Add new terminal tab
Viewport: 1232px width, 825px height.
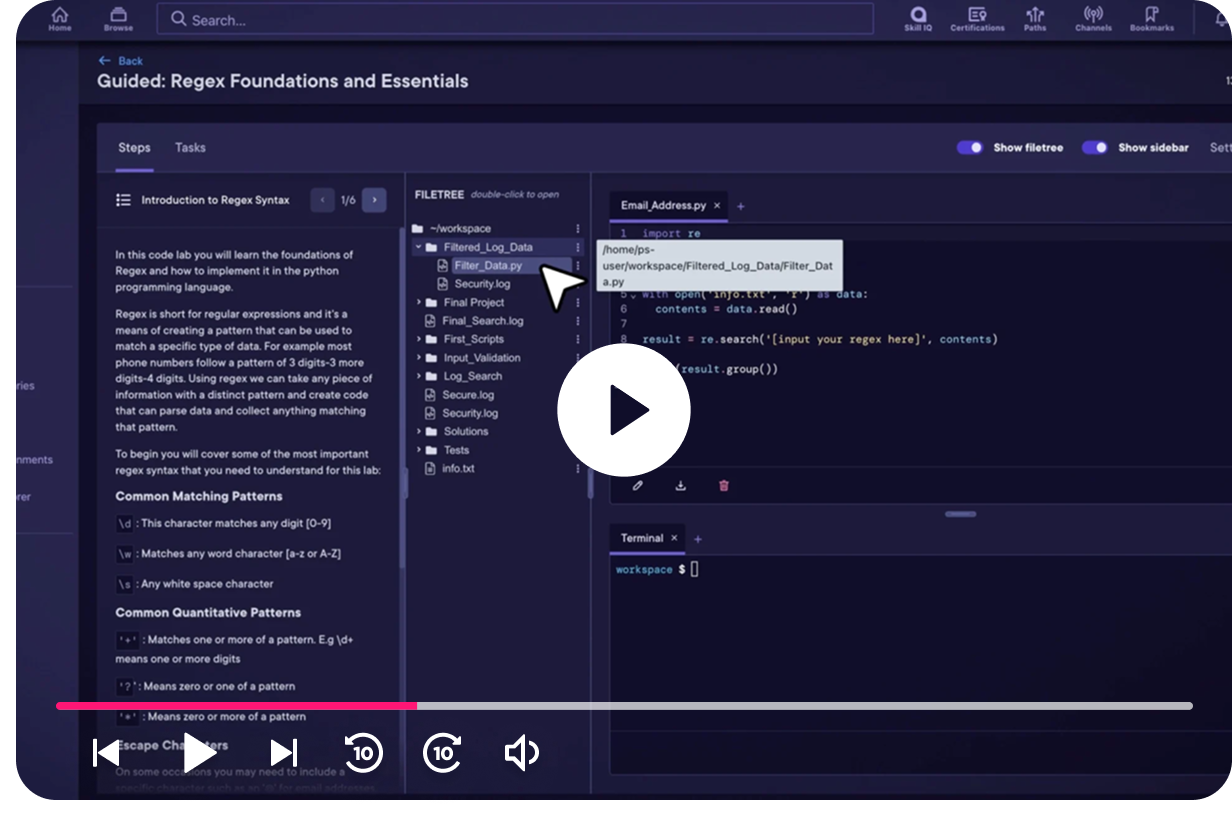698,539
